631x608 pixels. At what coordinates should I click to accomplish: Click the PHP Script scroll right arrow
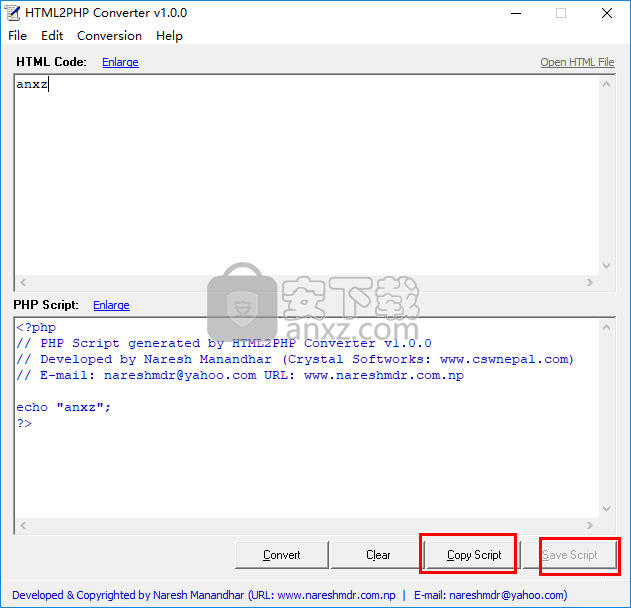pyautogui.click(x=590, y=526)
